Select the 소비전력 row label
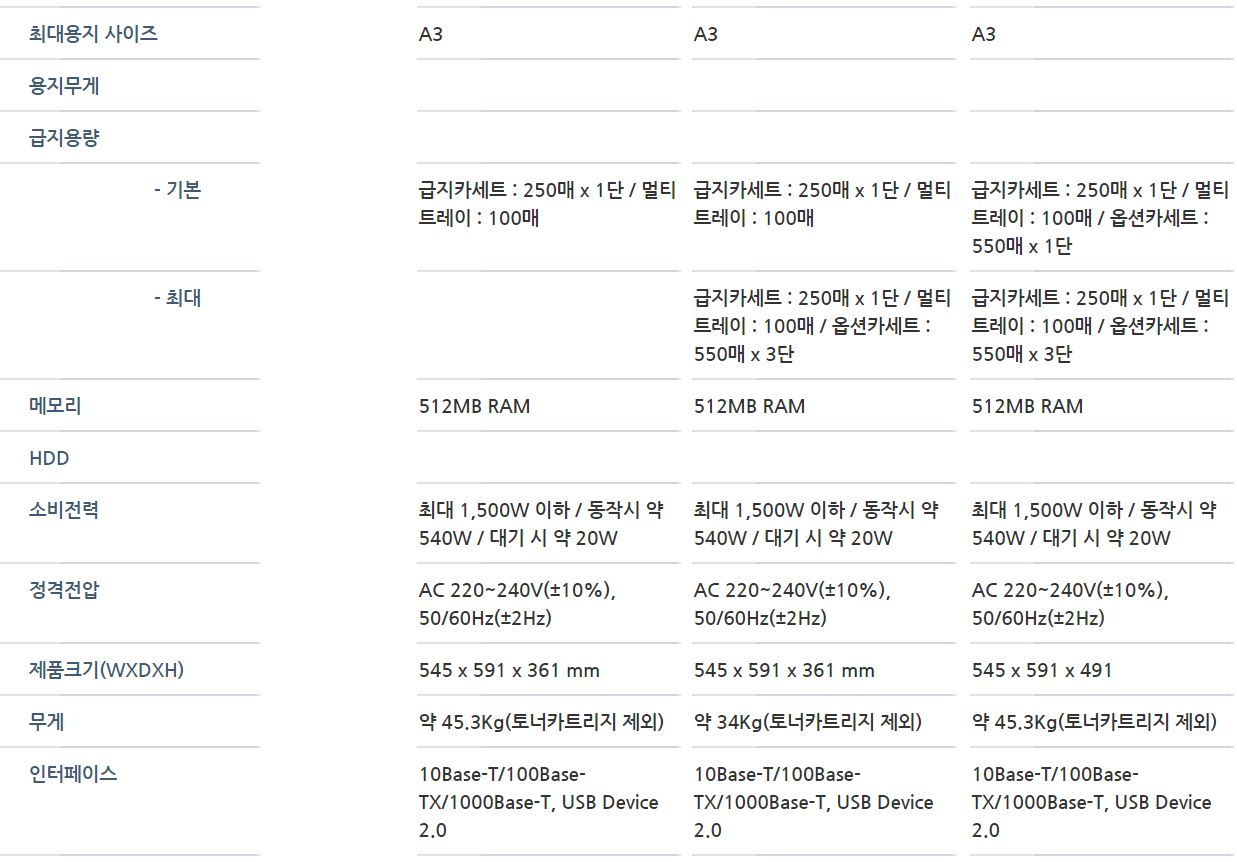The width and height of the screenshot is (1237, 862). 64,510
